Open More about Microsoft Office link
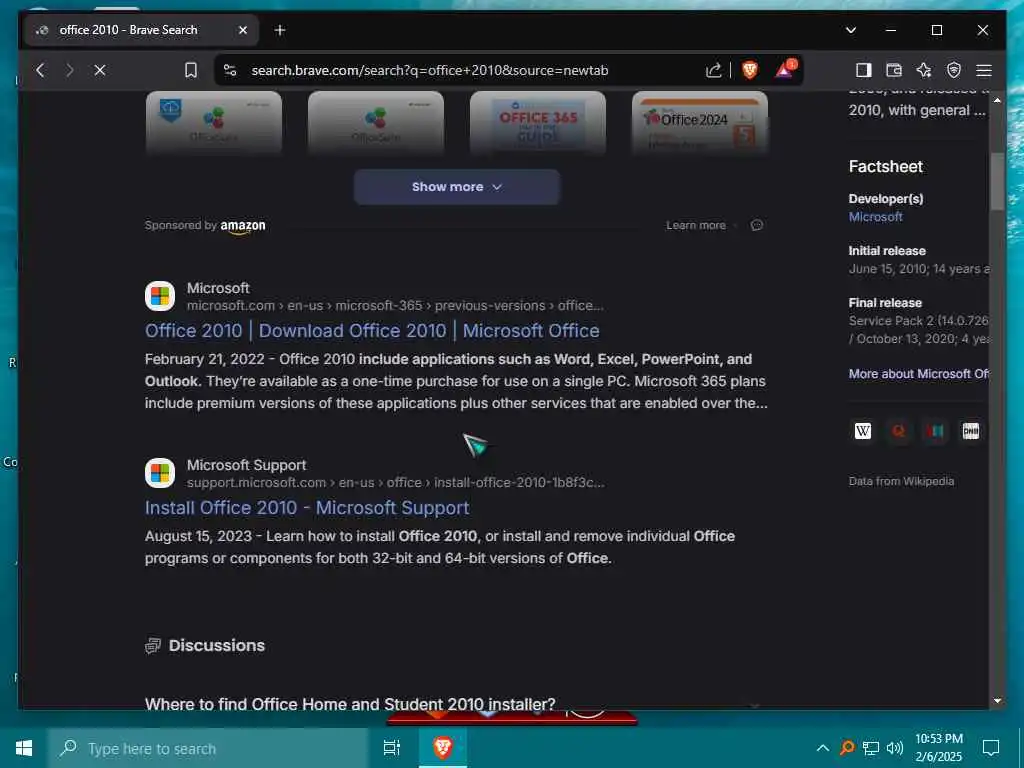Screen dimensions: 1024x768 coord(918,374)
